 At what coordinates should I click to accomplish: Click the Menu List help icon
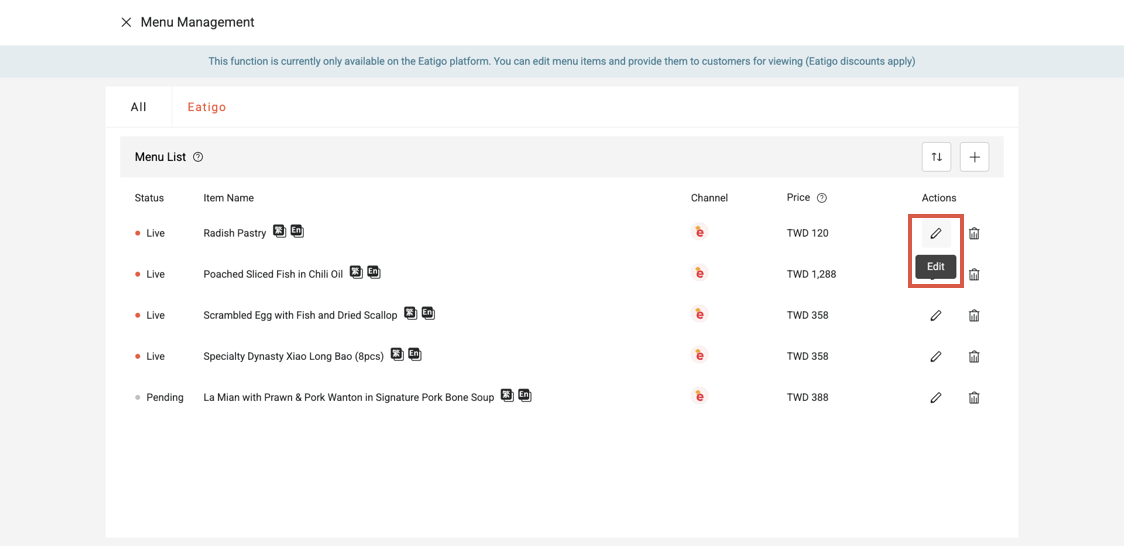[198, 157]
